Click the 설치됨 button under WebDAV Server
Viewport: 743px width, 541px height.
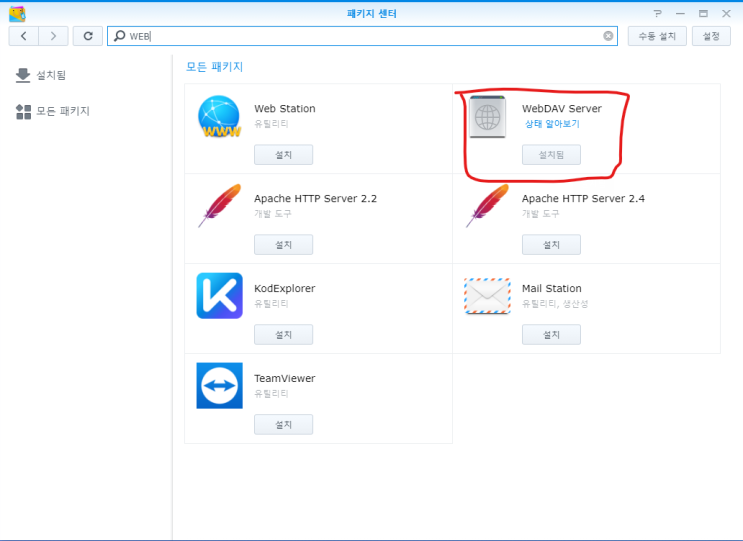(x=551, y=154)
